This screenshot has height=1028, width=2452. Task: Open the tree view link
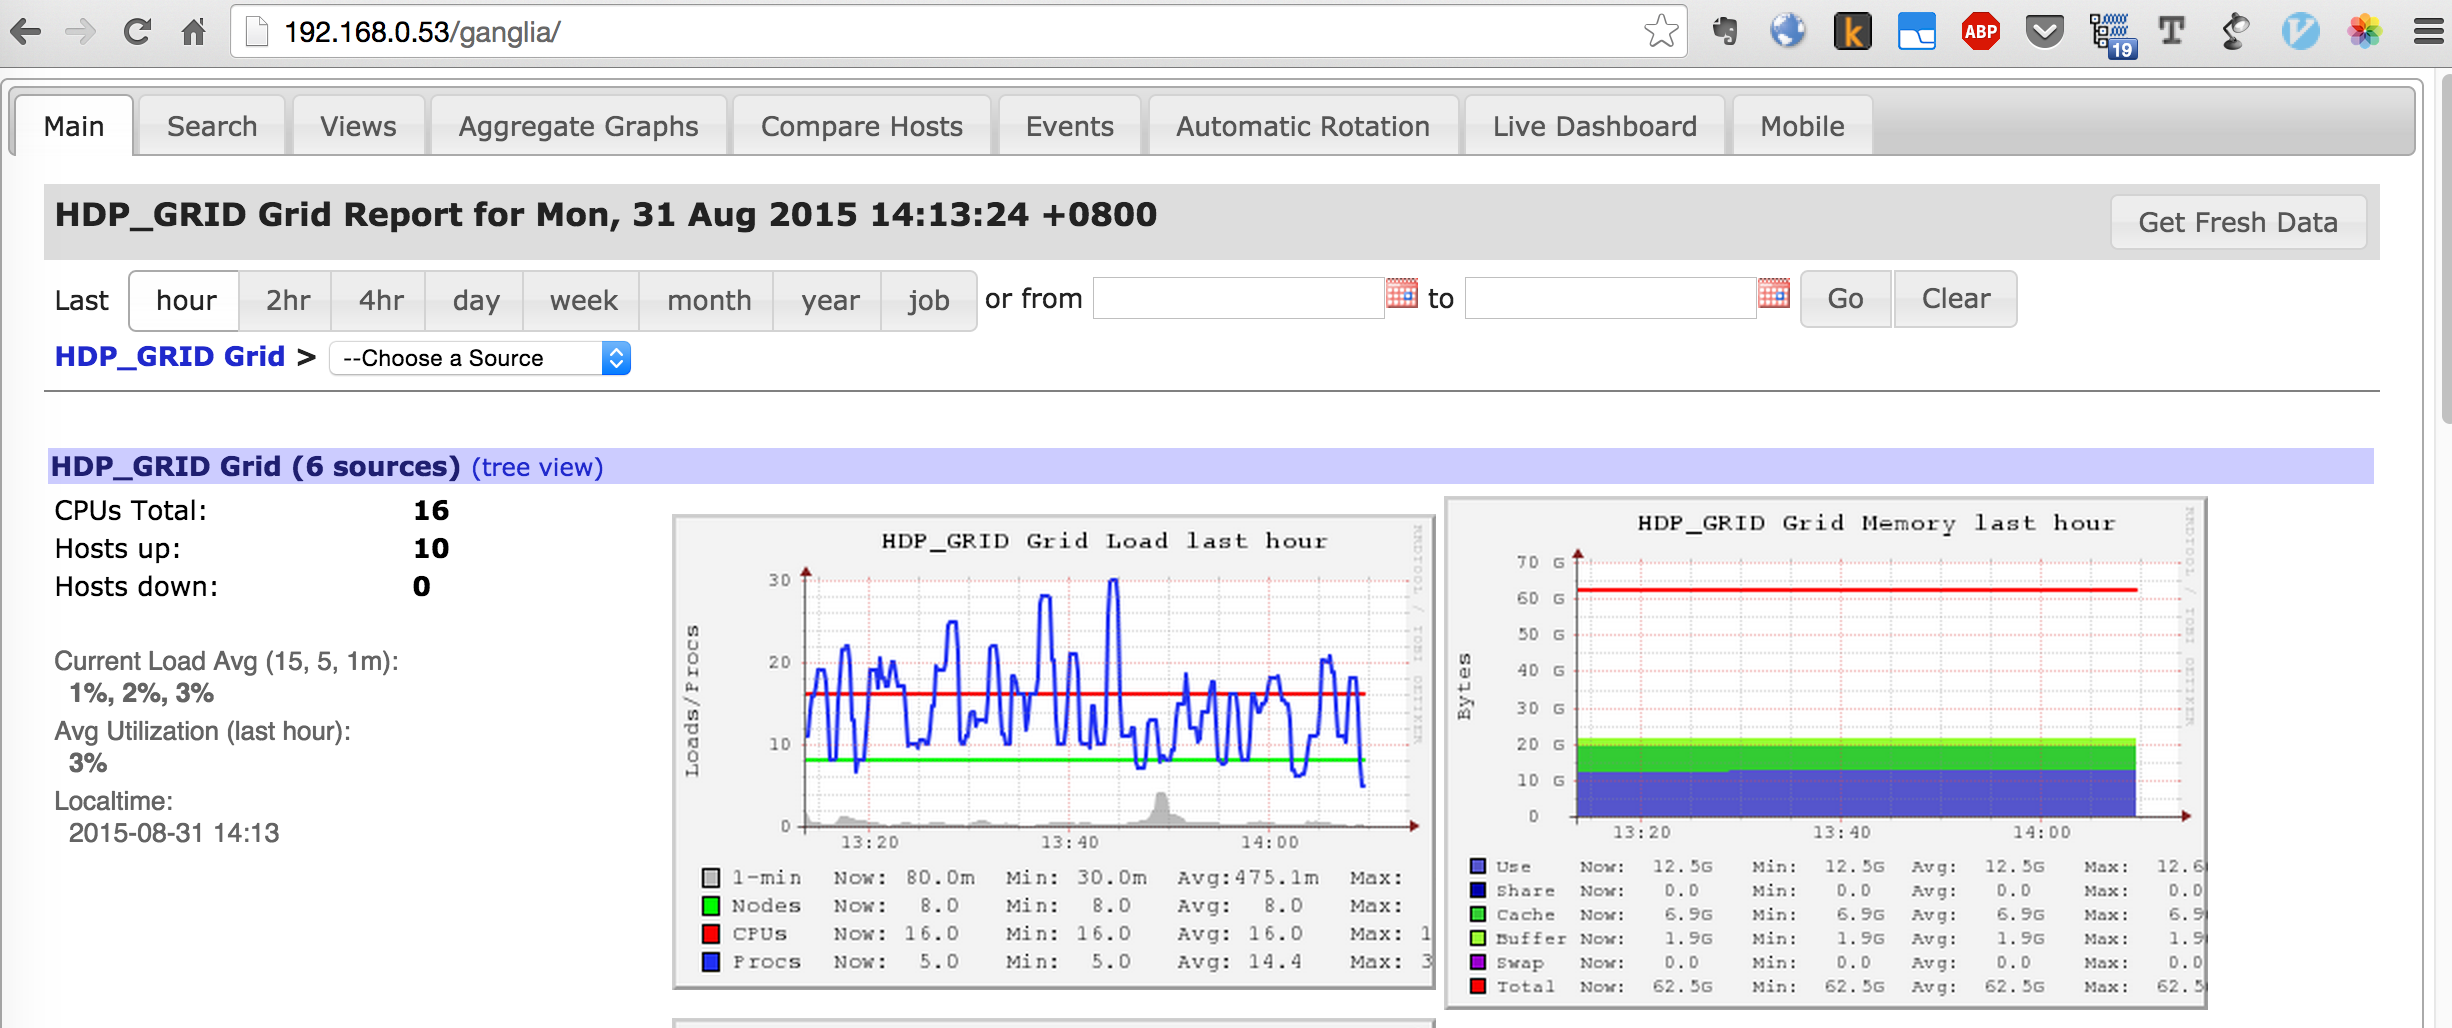click(537, 467)
